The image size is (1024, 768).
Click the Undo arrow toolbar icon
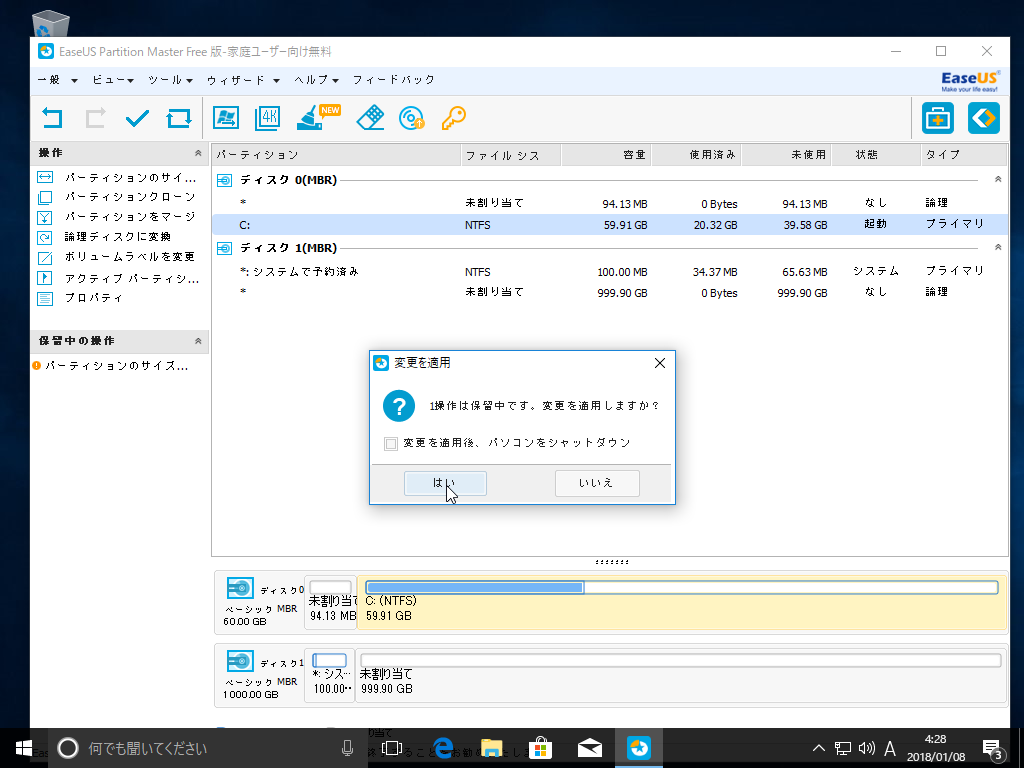tap(52, 118)
